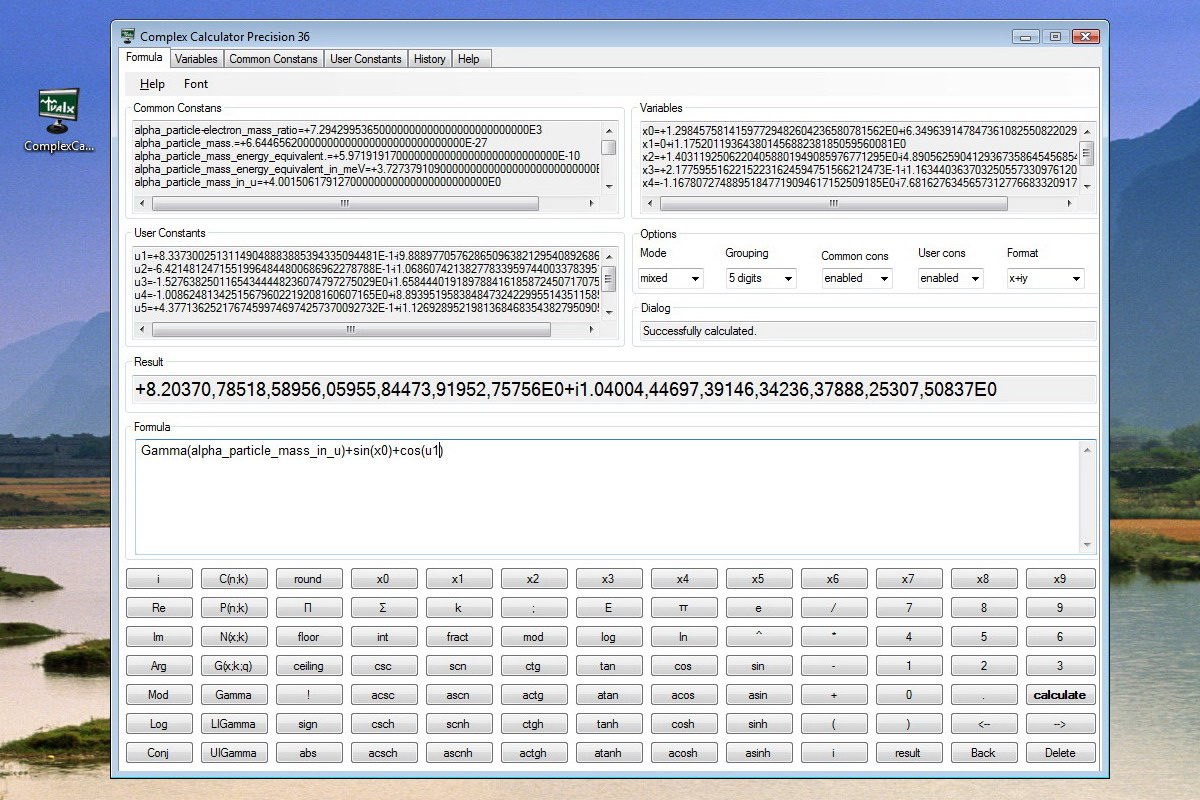Image resolution: width=1200 pixels, height=800 pixels.
Task: Insert the LIGamma function
Action: click(x=233, y=724)
